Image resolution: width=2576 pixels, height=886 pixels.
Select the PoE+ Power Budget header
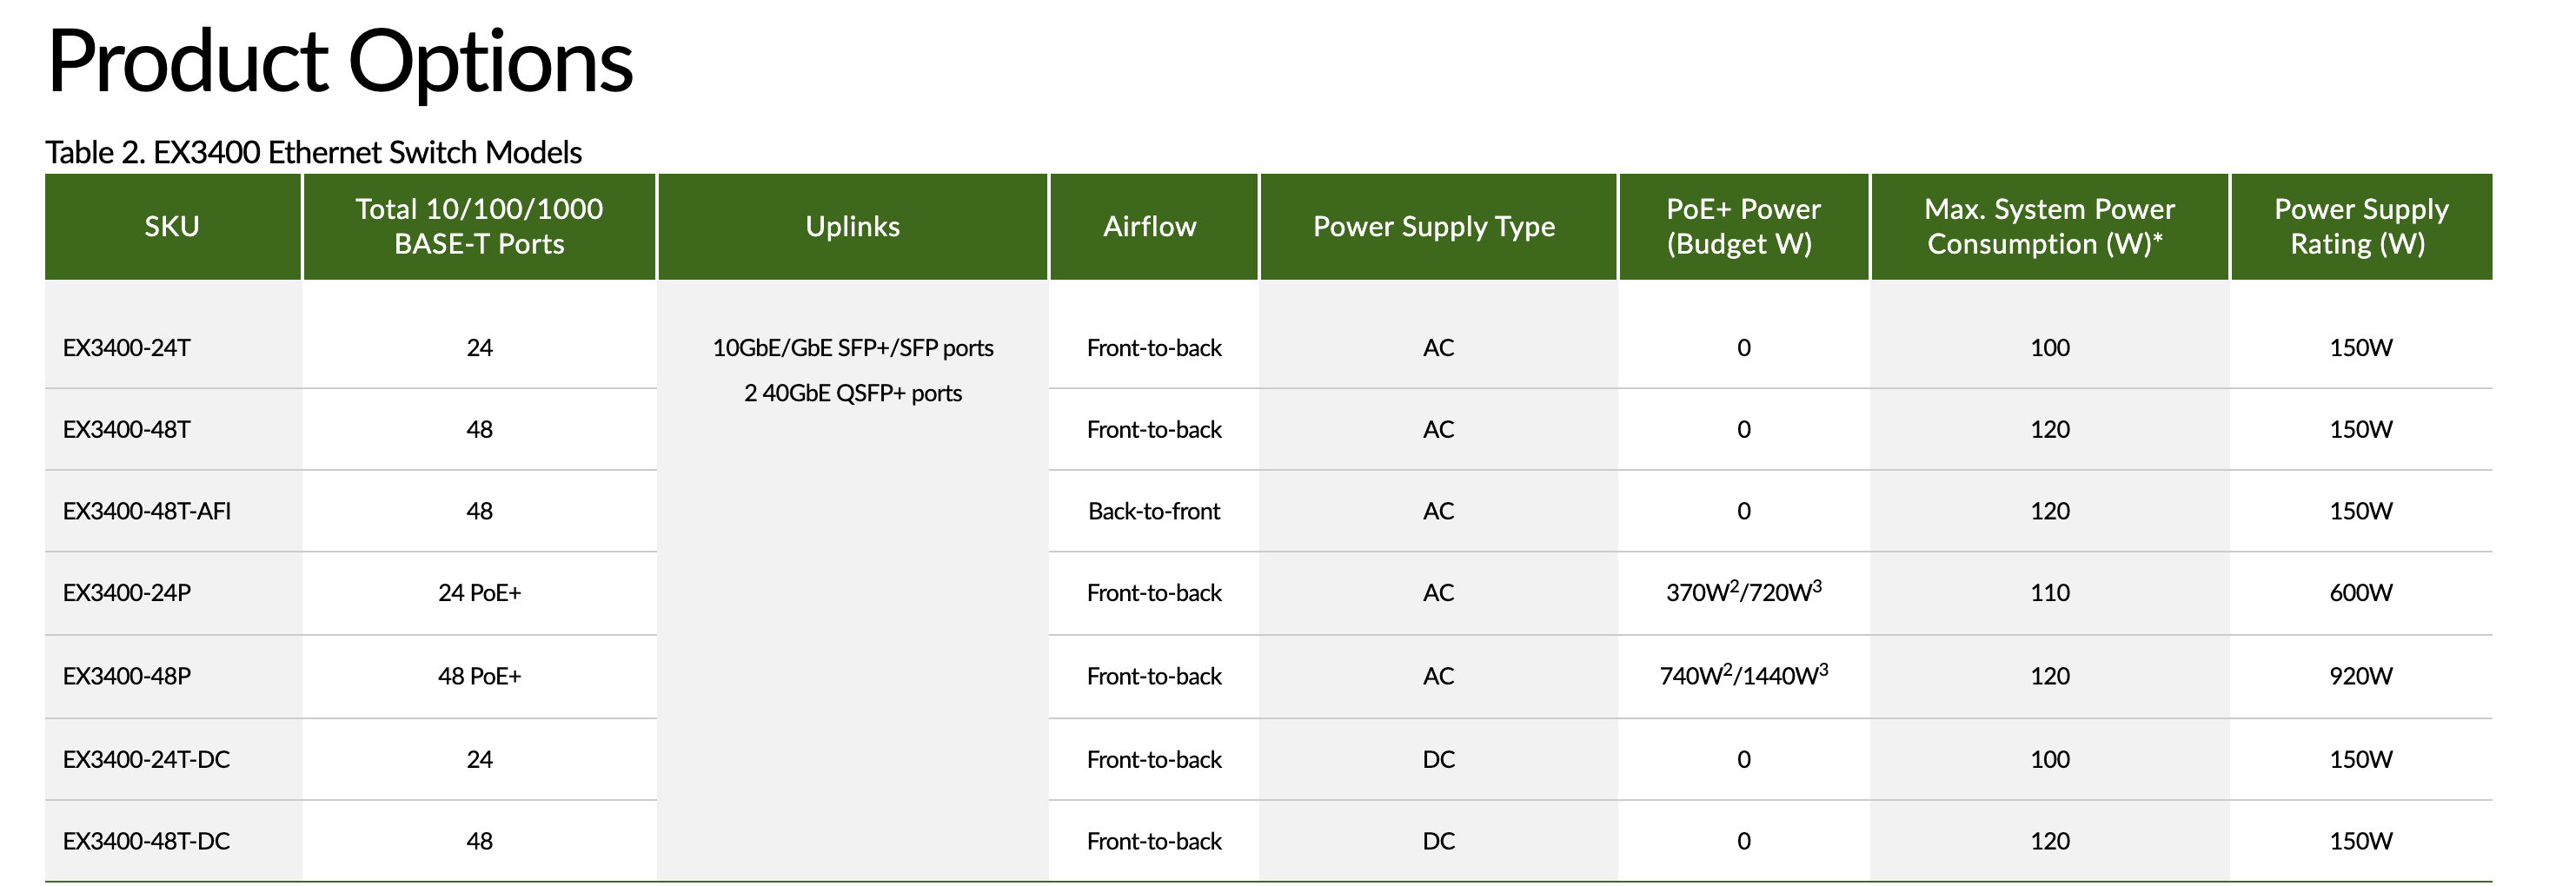point(1744,227)
